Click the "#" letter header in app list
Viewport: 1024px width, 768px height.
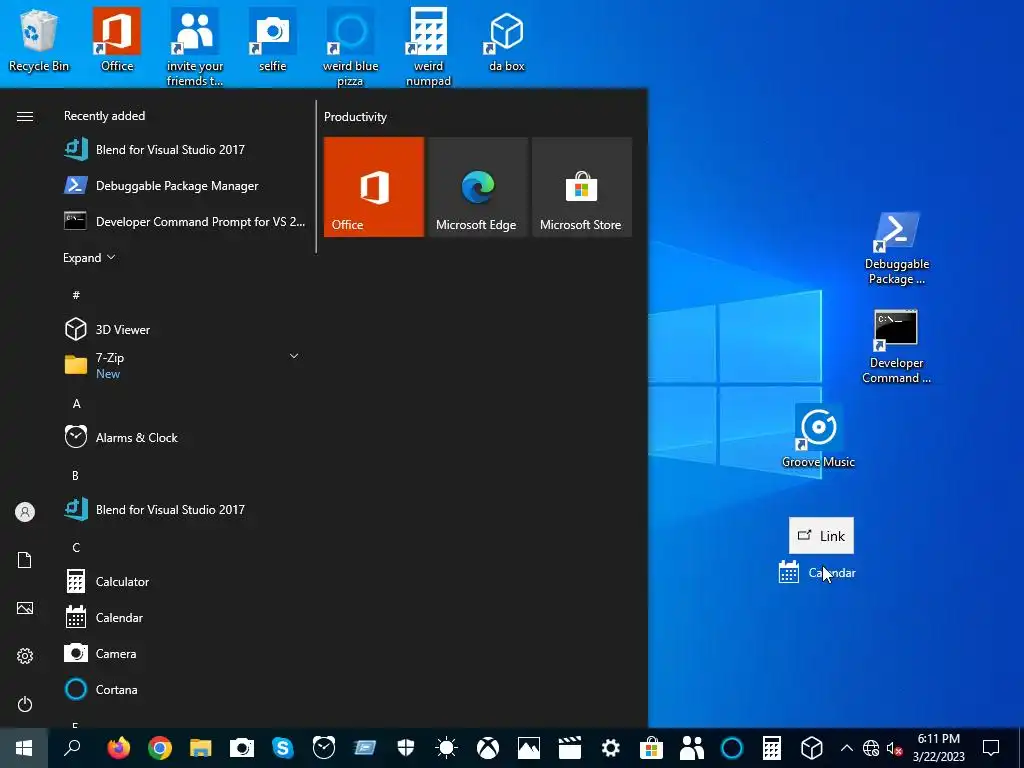(76, 295)
